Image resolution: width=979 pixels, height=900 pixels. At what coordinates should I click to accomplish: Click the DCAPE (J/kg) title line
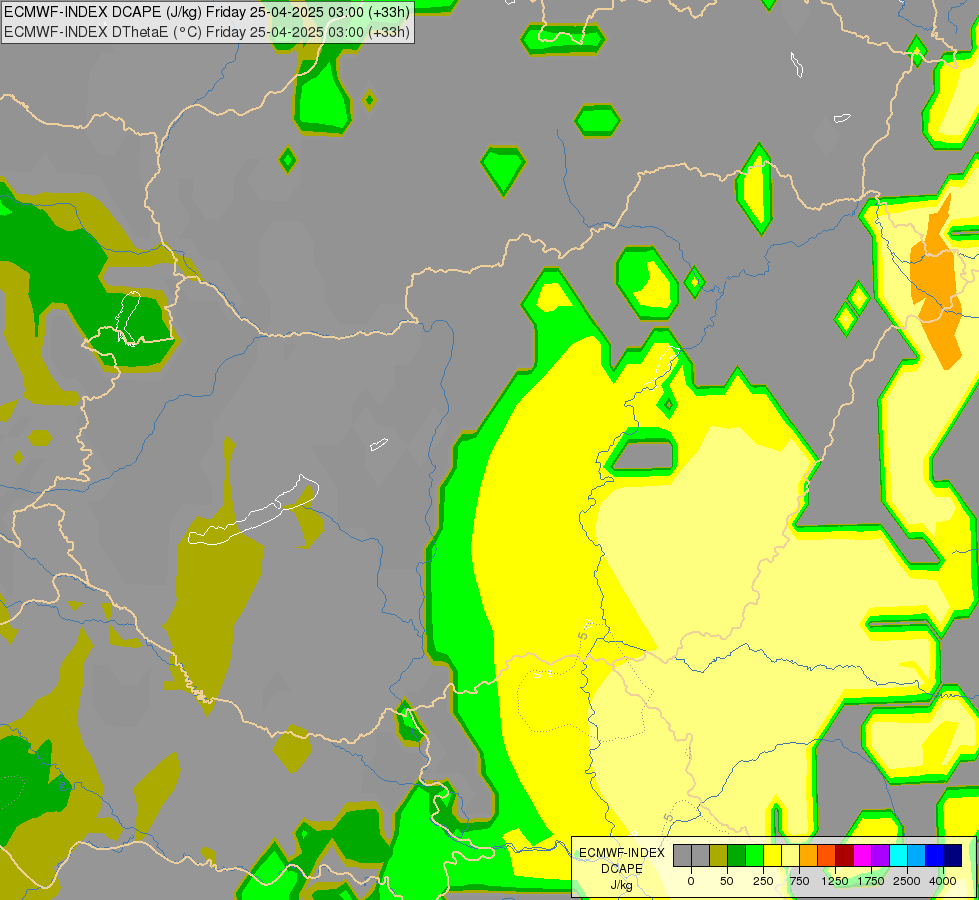[207, 12]
